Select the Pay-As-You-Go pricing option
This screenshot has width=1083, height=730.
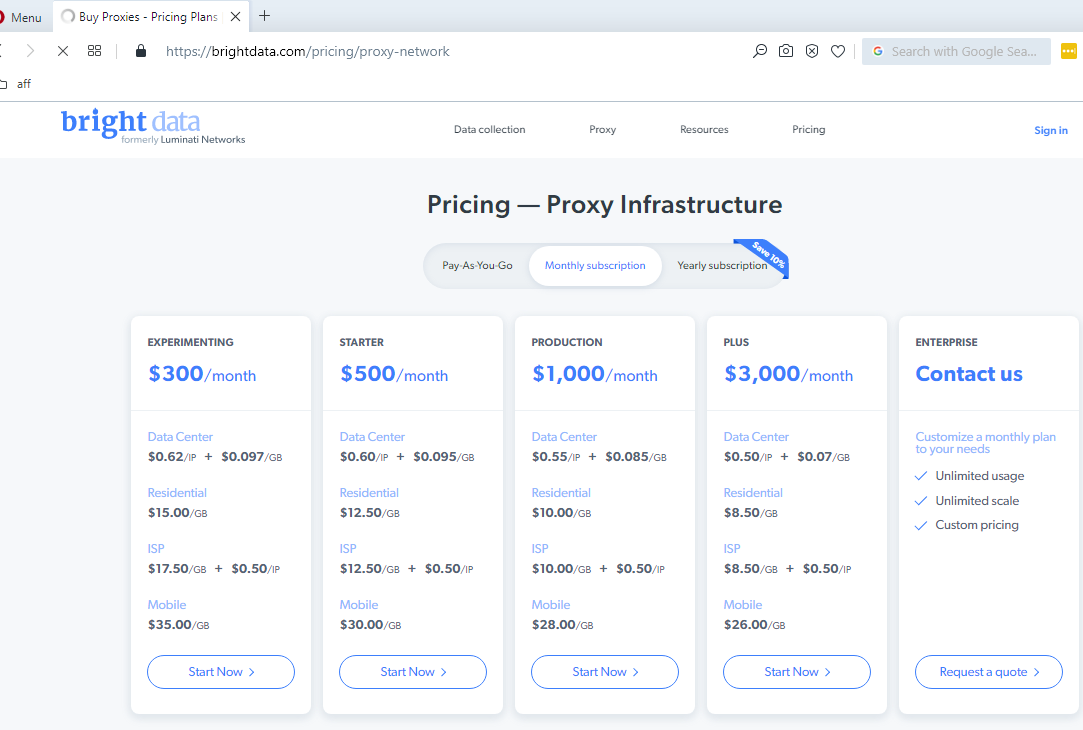click(477, 266)
